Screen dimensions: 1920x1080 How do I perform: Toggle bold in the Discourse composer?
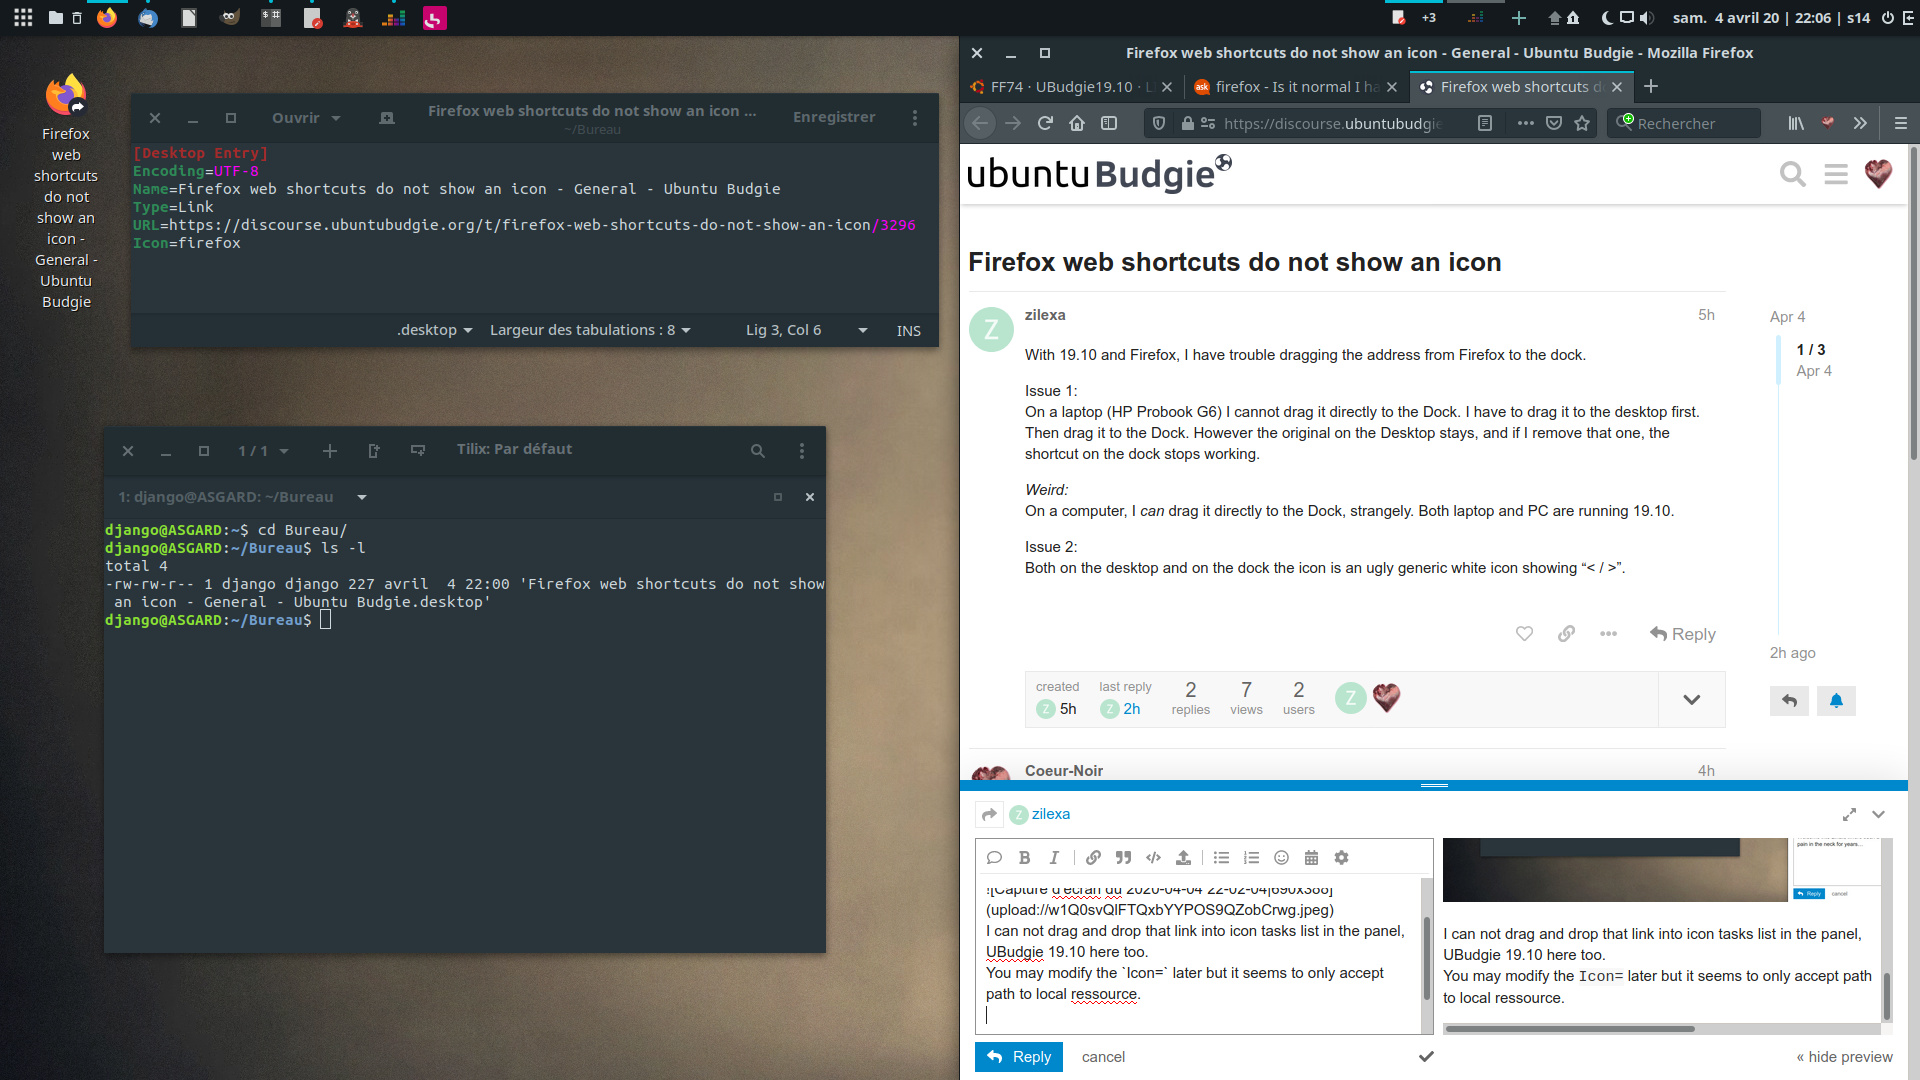coord(1024,858)
